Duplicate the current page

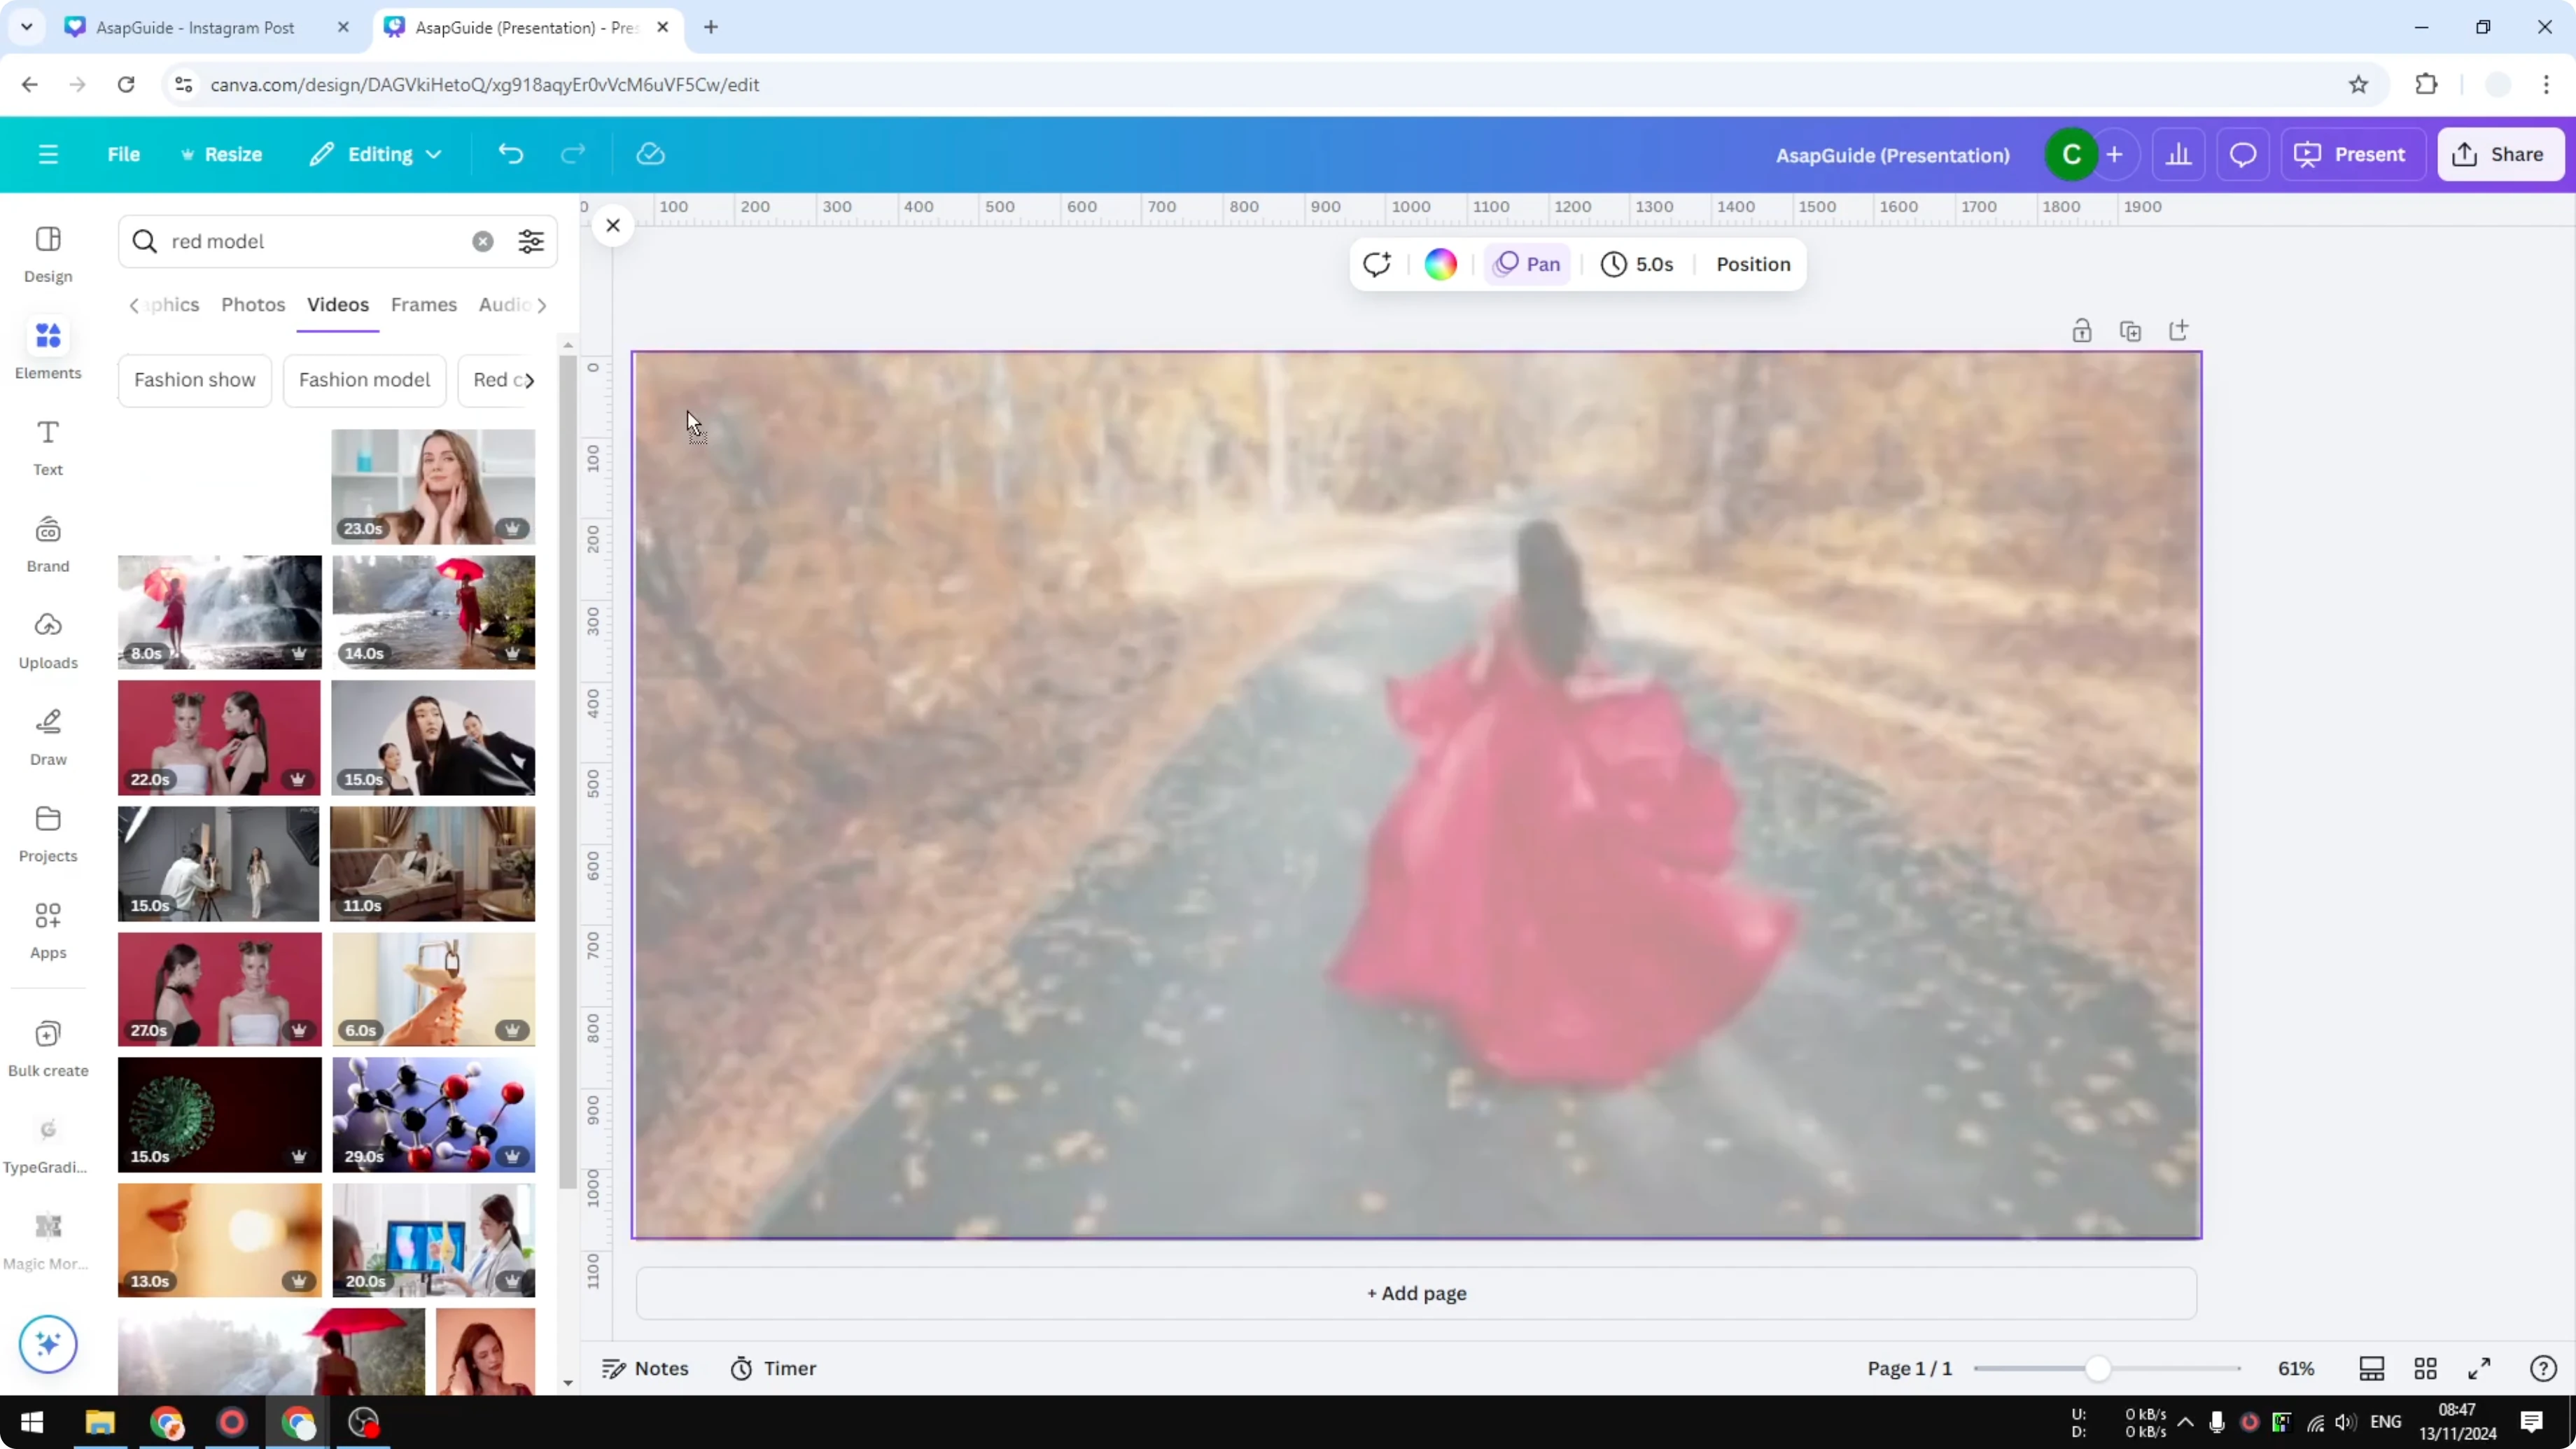pos(2131,330)
